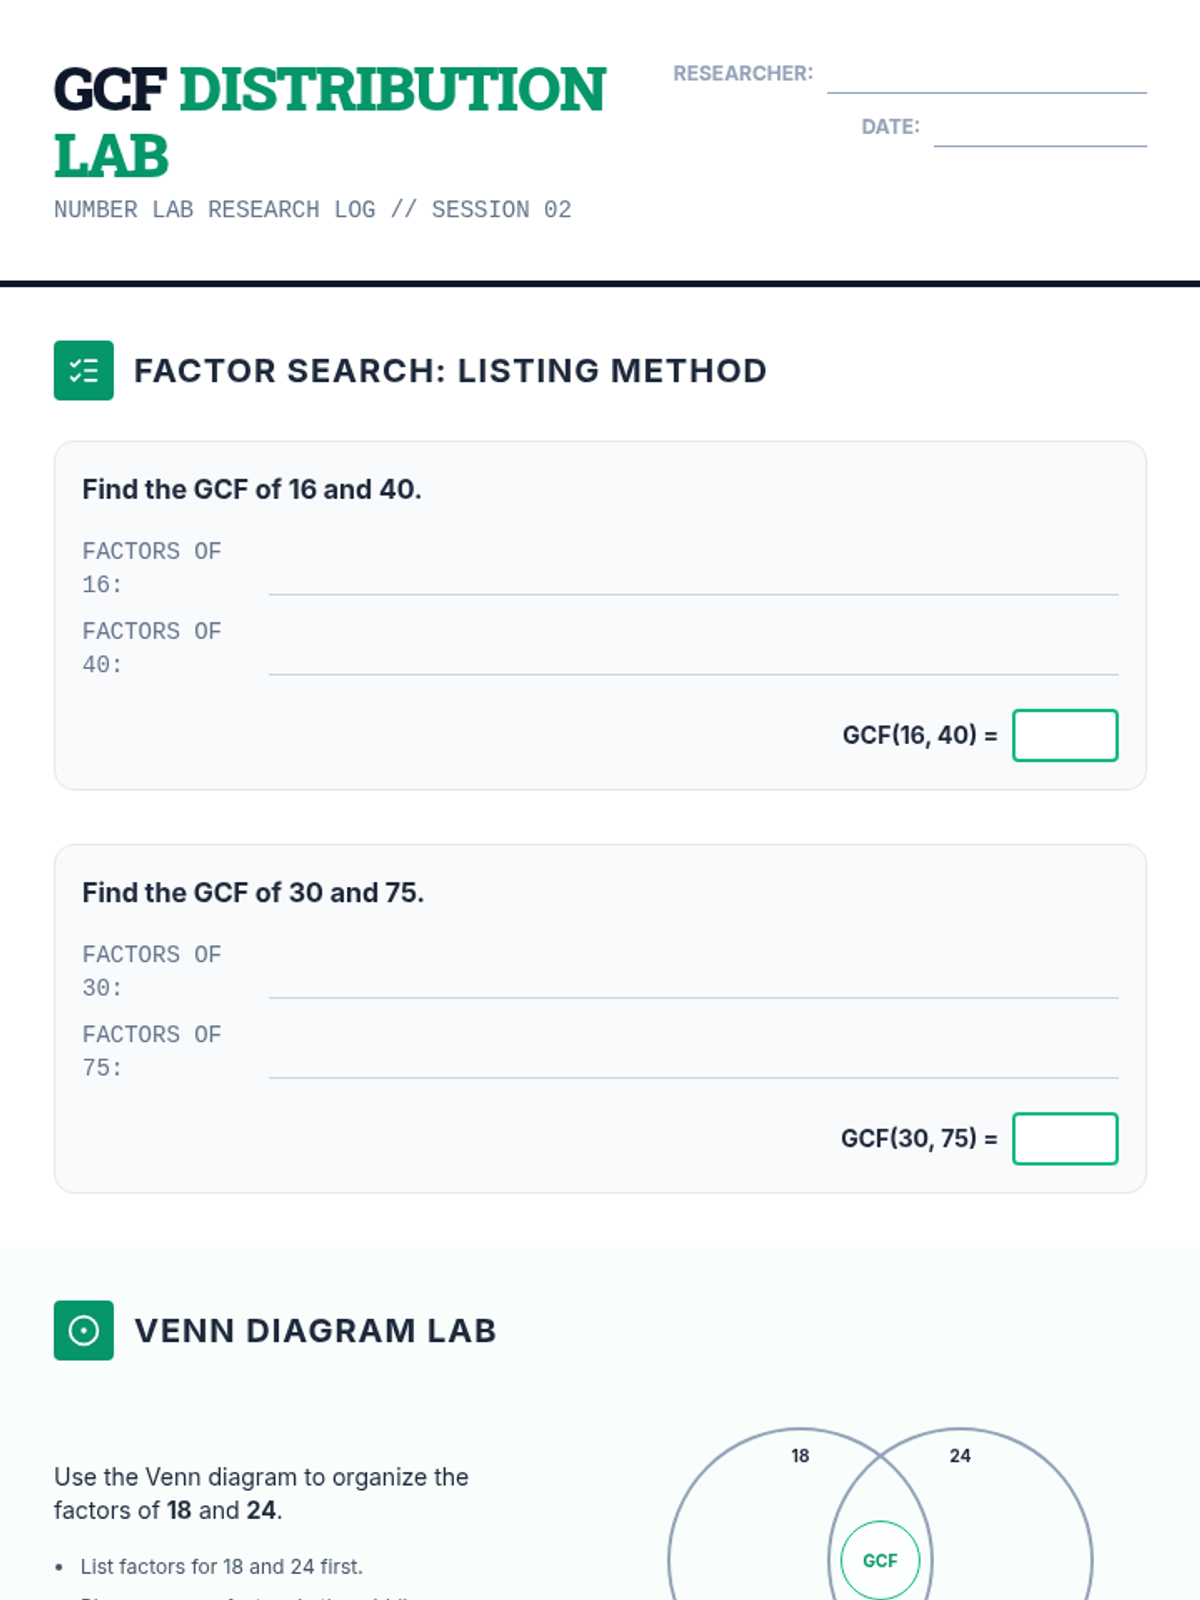Viewport: 1200px width, 1600px height.
Task: Click the target icon beside Venn Diagram Lab
Action: coord(84,1331)
